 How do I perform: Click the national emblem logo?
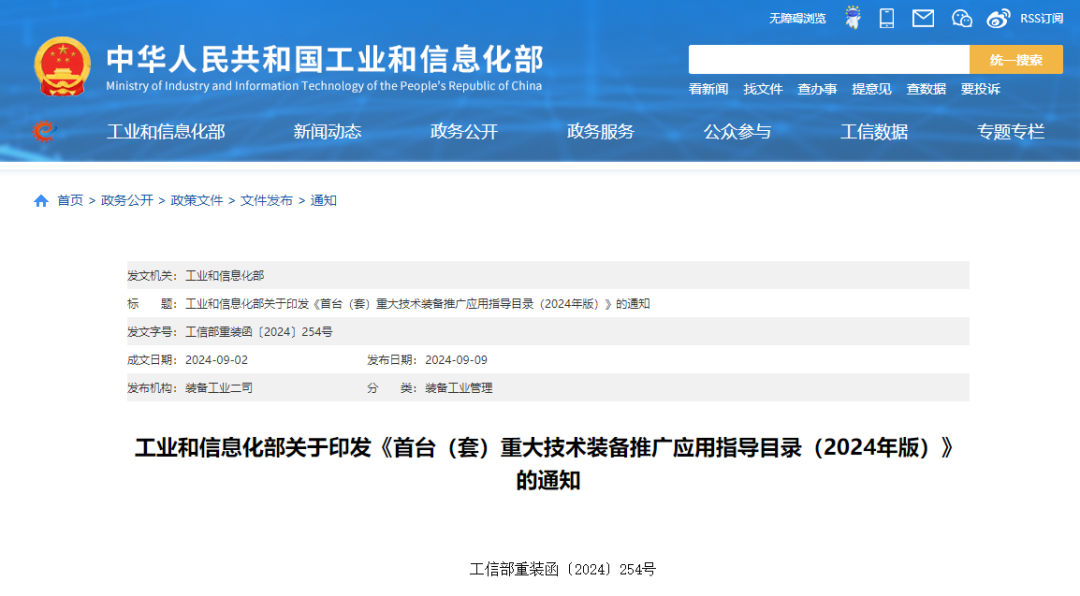tap(61, 65)
